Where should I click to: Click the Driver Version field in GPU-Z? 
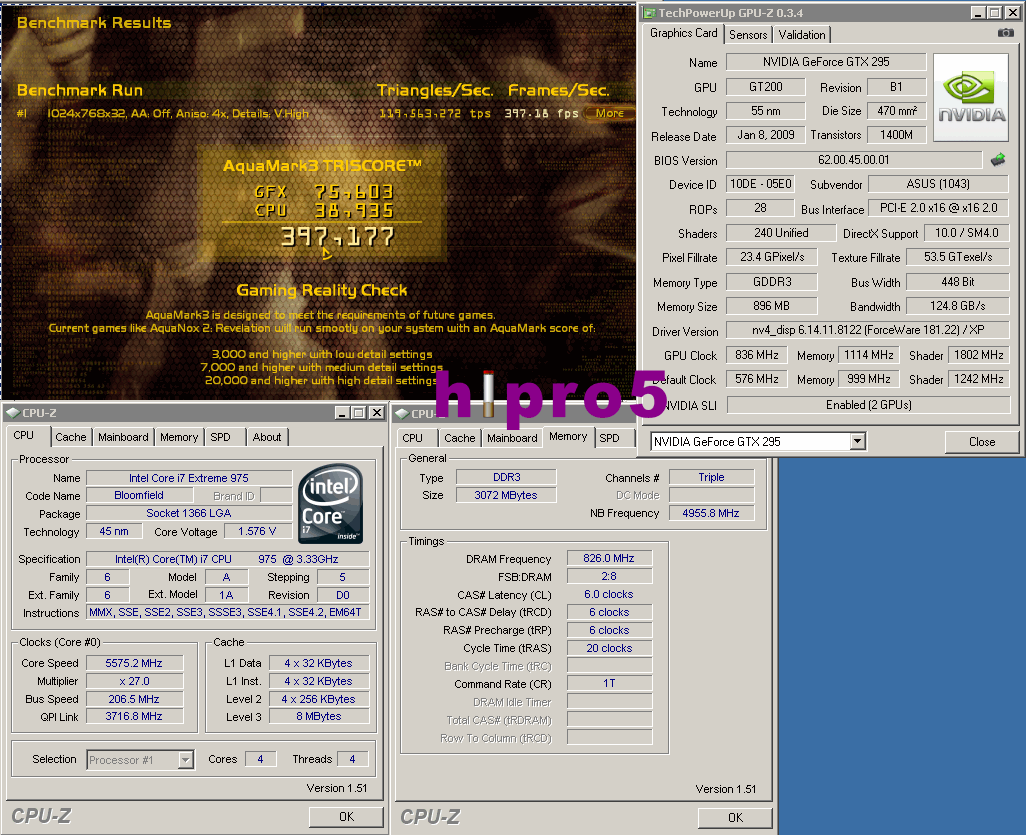[868, 330]
